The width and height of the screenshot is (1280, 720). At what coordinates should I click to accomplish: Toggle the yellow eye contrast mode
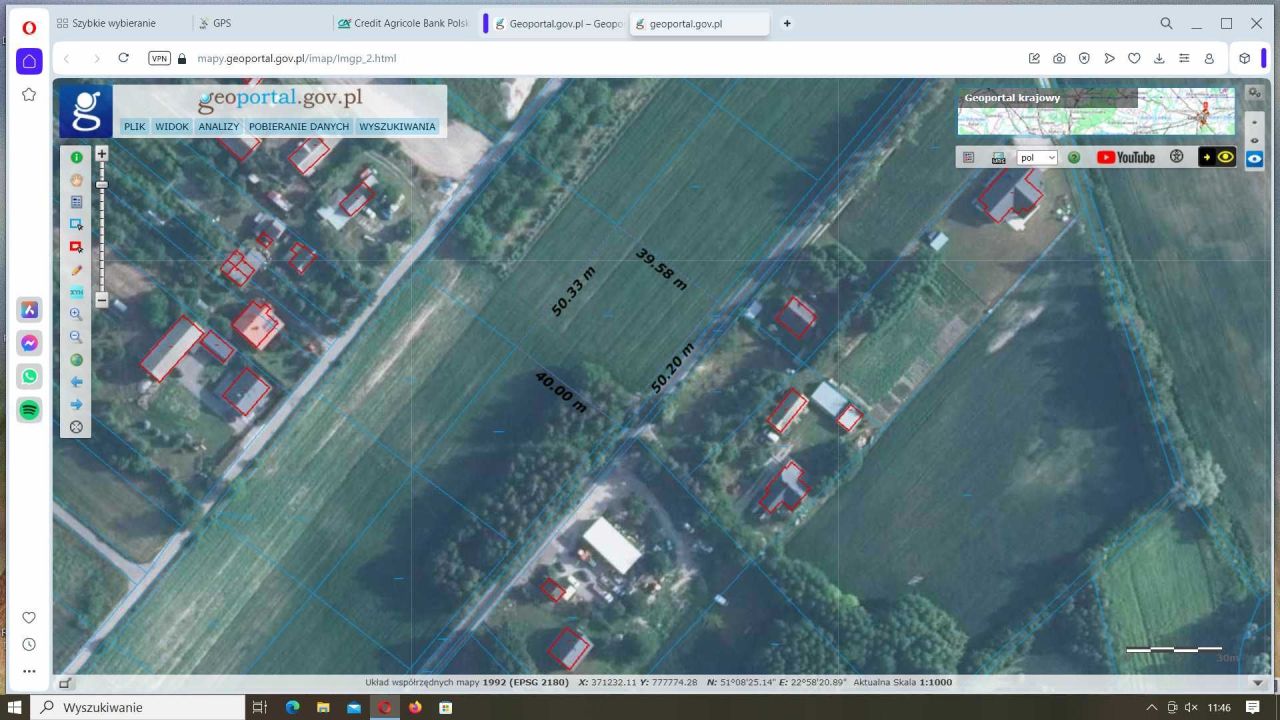1227,157
